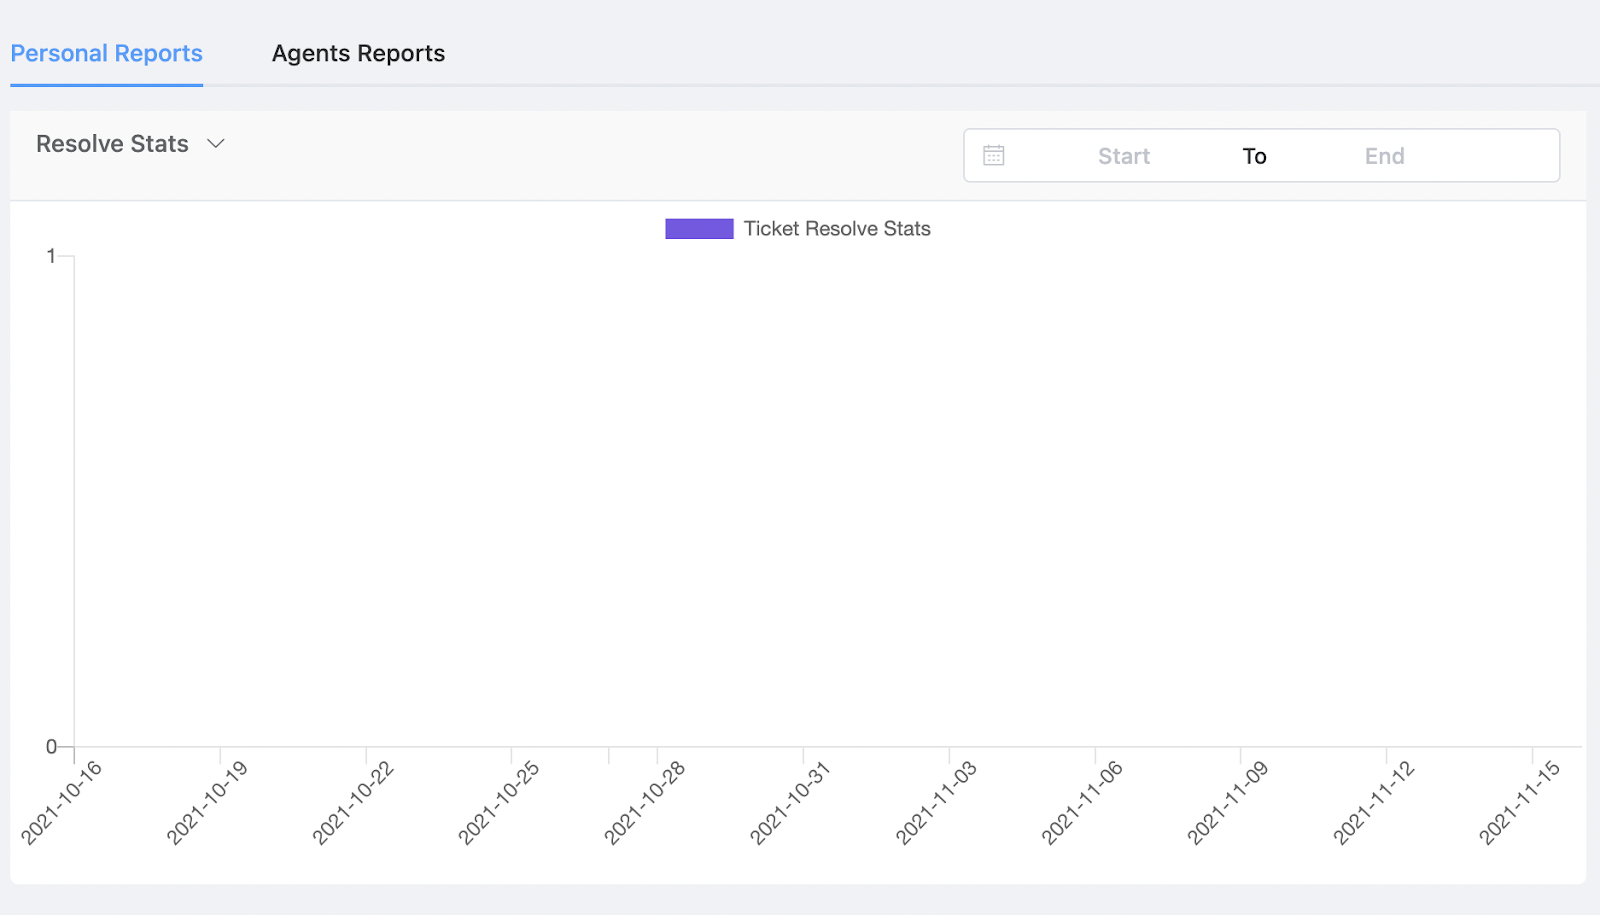This screenshot has width=1600, height=915.
Task: Click the 2021-10-31 axis date label
Action: pos(790,802)
